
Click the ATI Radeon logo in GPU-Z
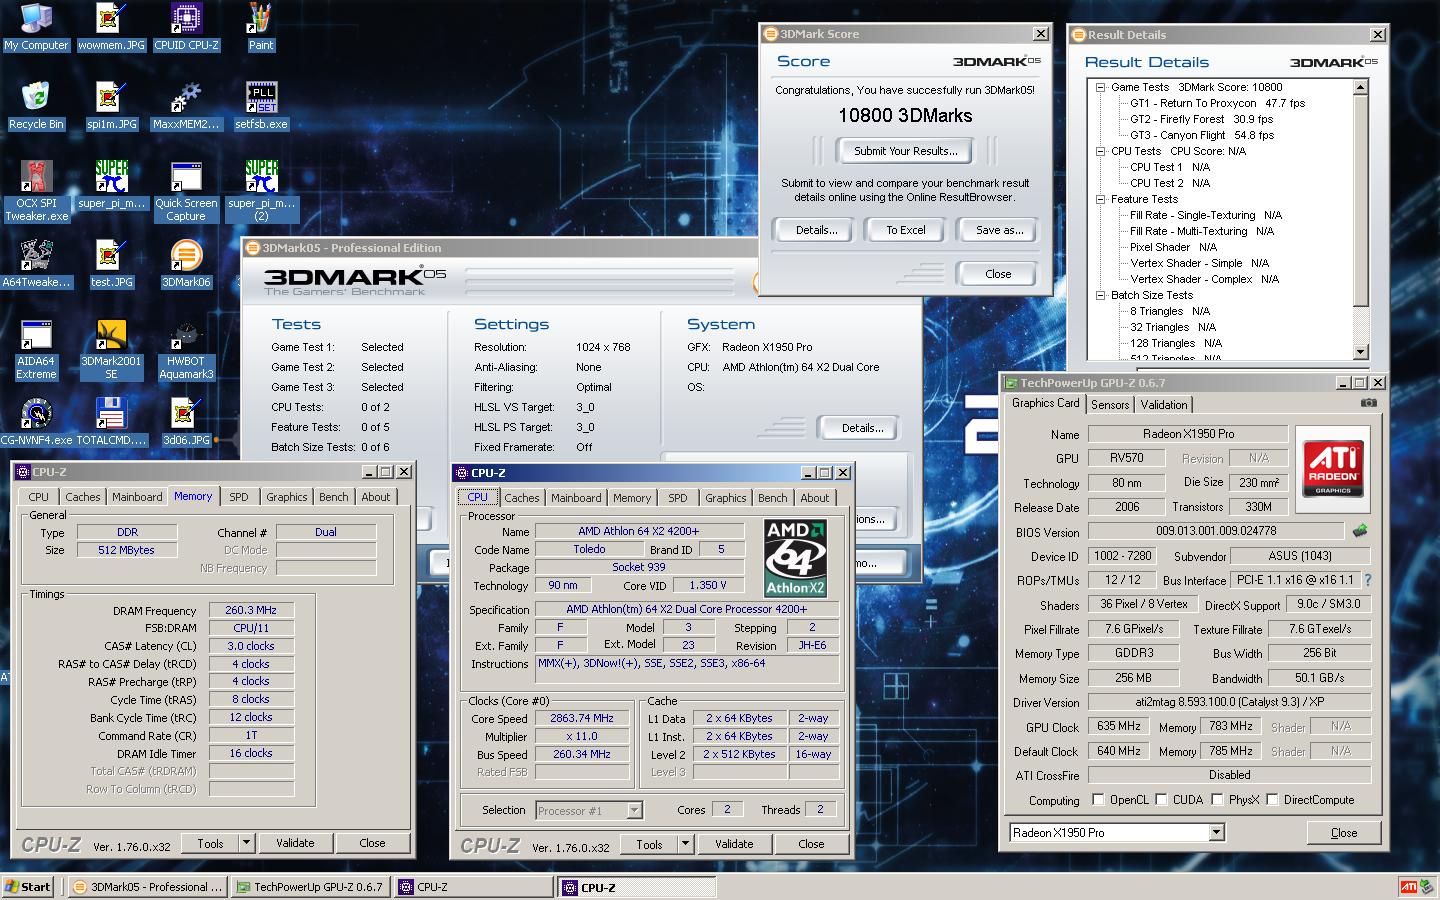1333,467
